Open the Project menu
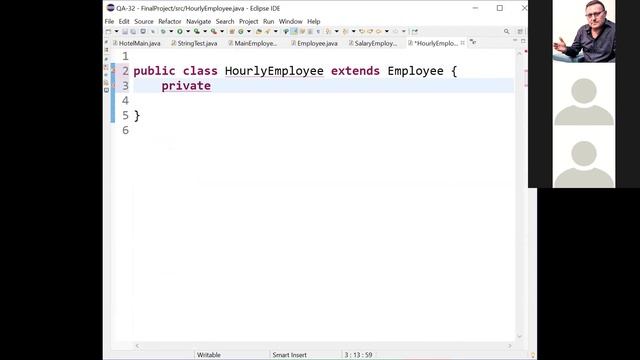The width and height of the screenshot is (640, 360). coord(249,21)
